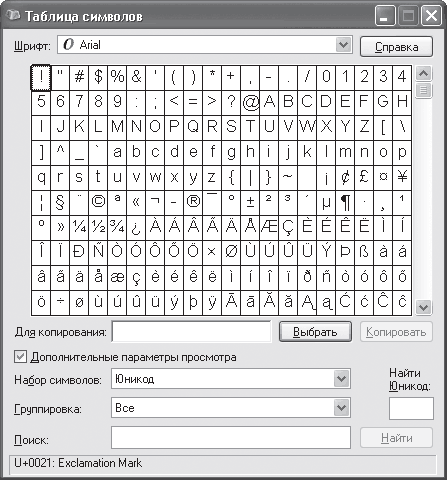The width and height of the screenshot is (447, 480).
Task: Click the Выбрать button
Action: pyautogui.click(x=315, y=332)
